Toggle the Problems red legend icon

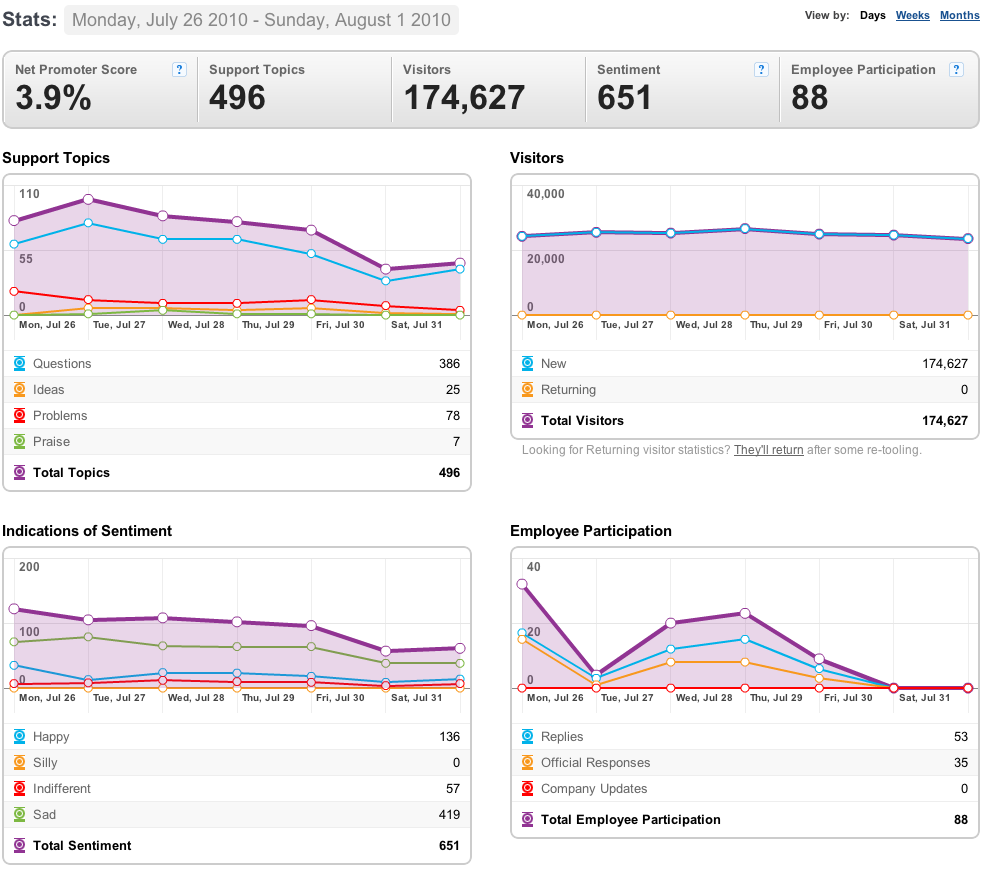(20, 416)
